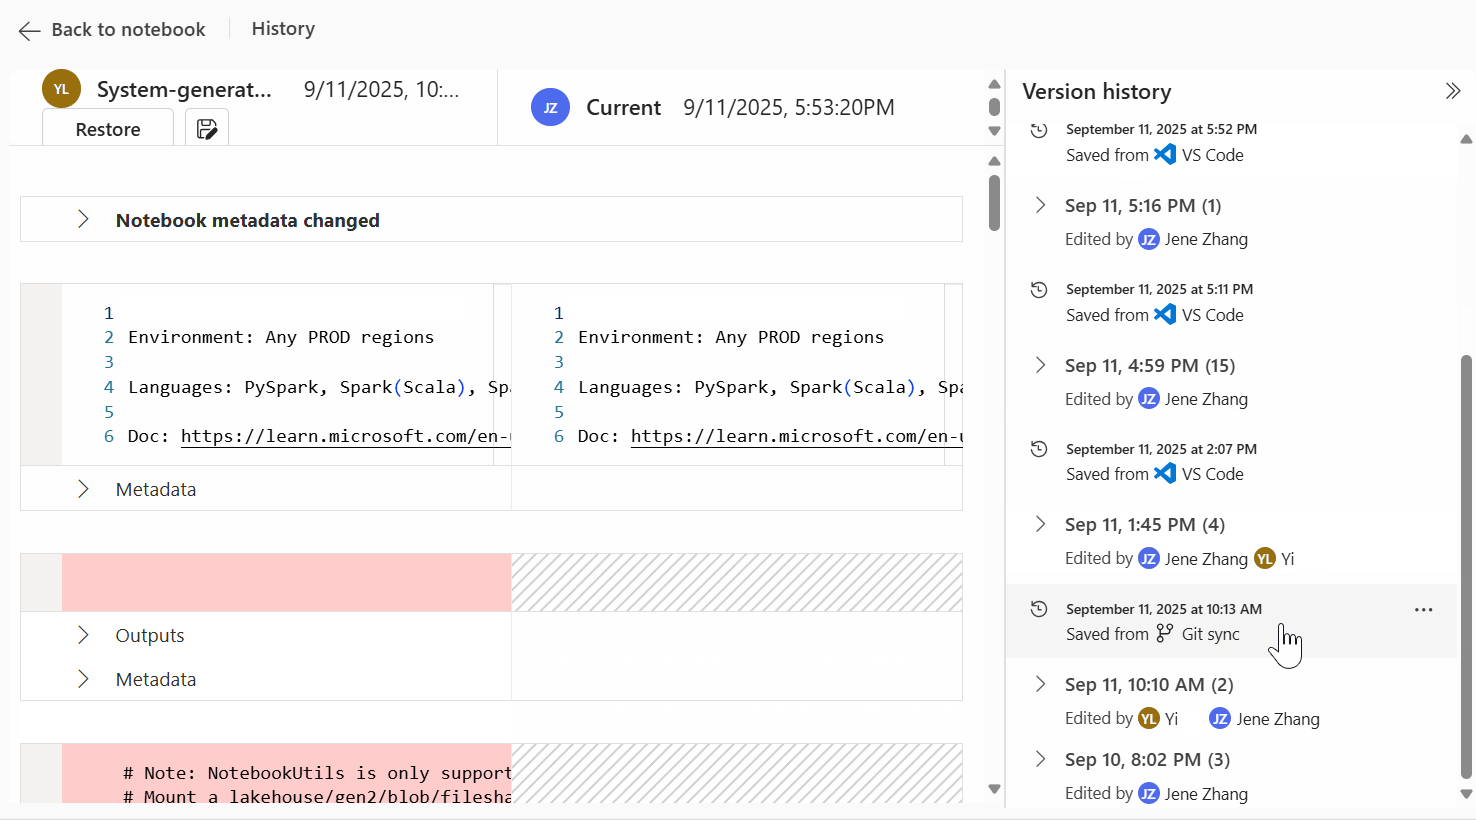The height and width of the screenshot is (820, 1476).
Task: Click the clock icon at the 10:13 AM entry
Action: [1038, 608]
